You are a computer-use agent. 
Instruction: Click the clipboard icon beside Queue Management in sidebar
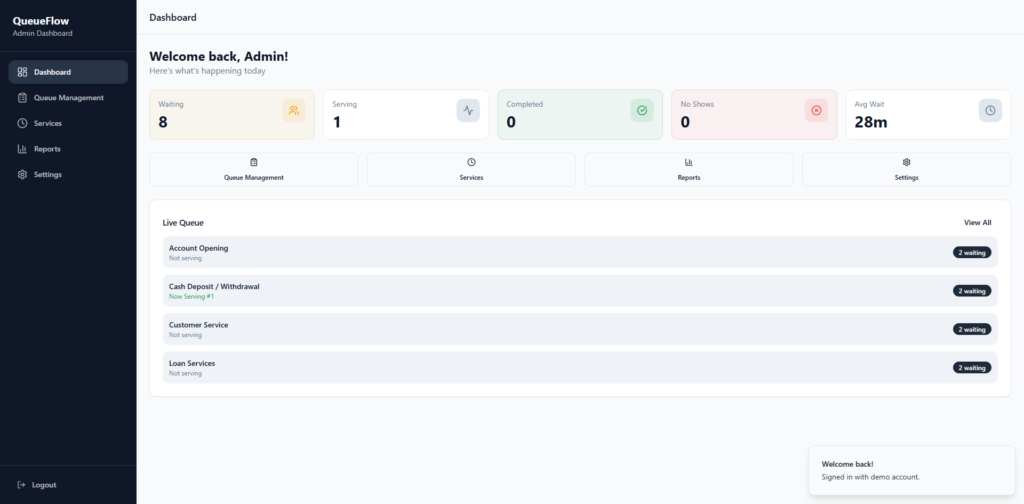[x=22, y=98]
